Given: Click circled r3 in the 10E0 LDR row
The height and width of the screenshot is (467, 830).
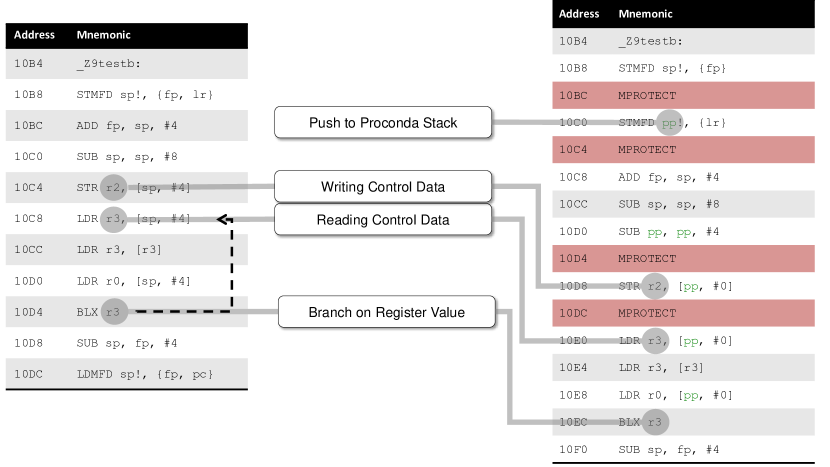Looking at the screenshot, I should pos(656,341).
